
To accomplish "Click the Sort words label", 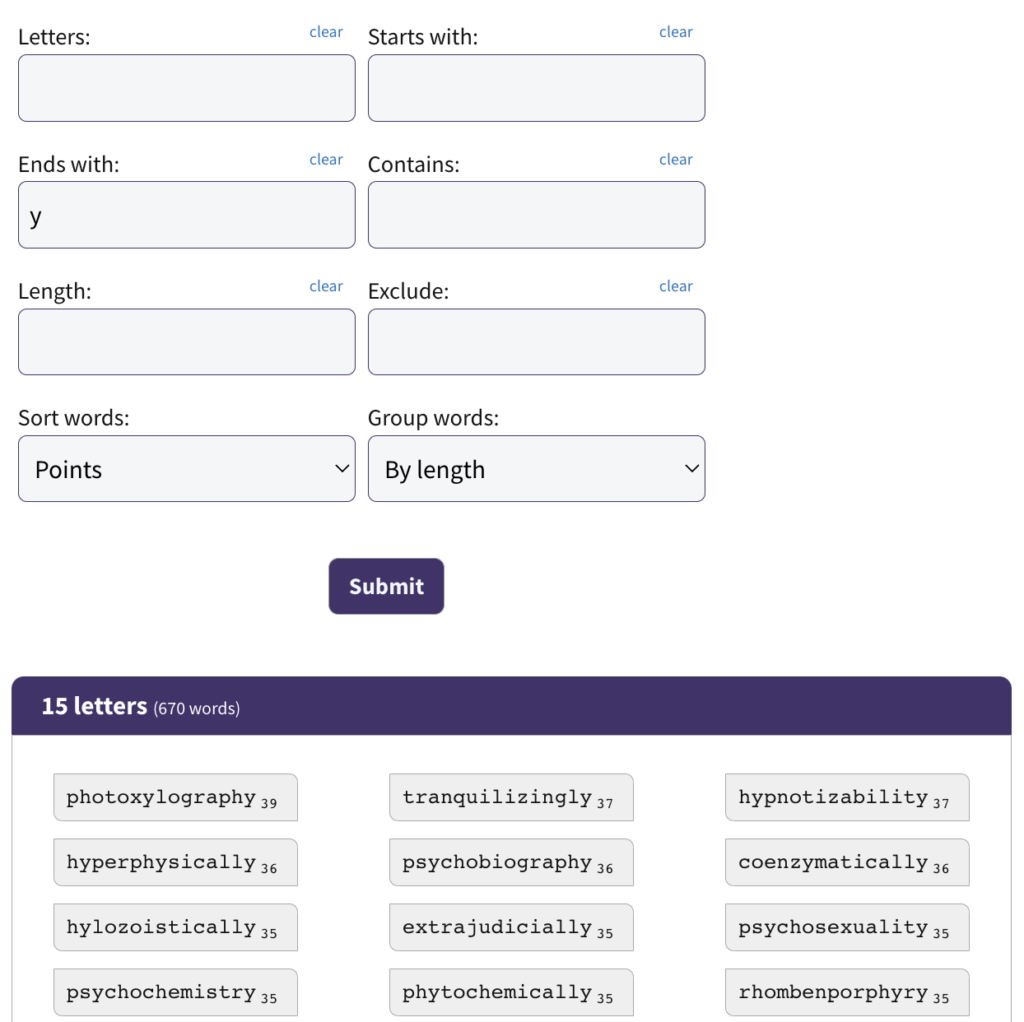I will (74, 418).
